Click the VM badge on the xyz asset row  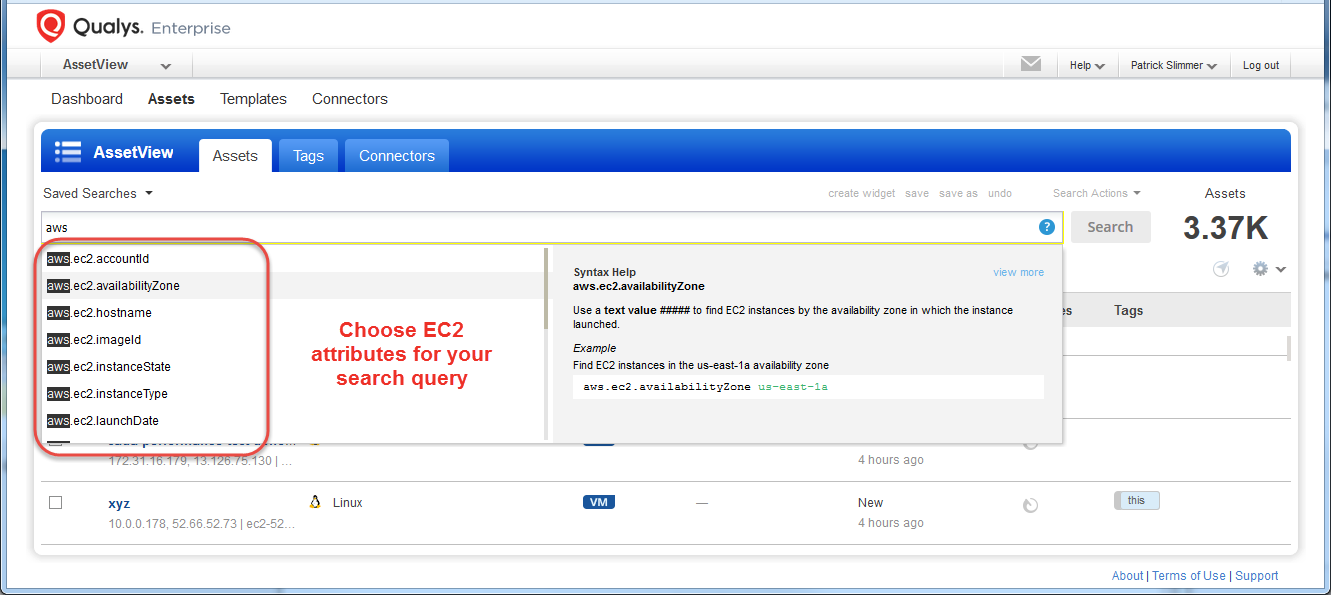[x=598, y=502]
